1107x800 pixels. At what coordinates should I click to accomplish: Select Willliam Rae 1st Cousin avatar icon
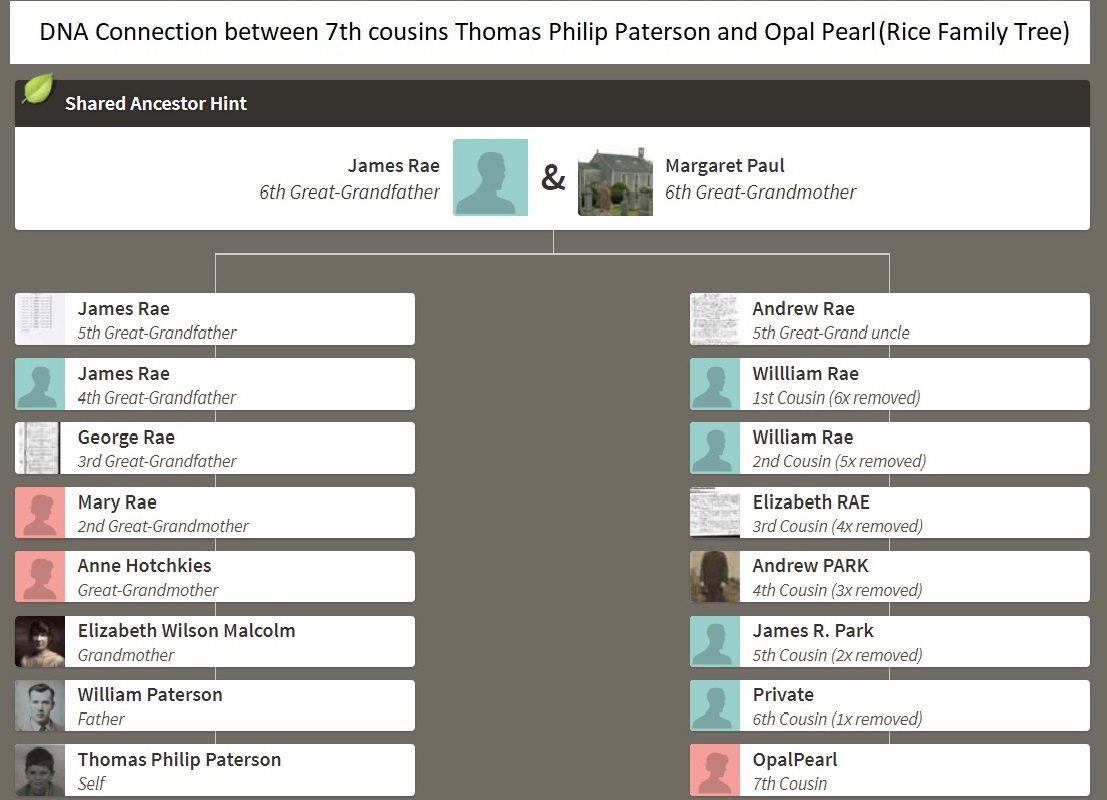[714, 384]
